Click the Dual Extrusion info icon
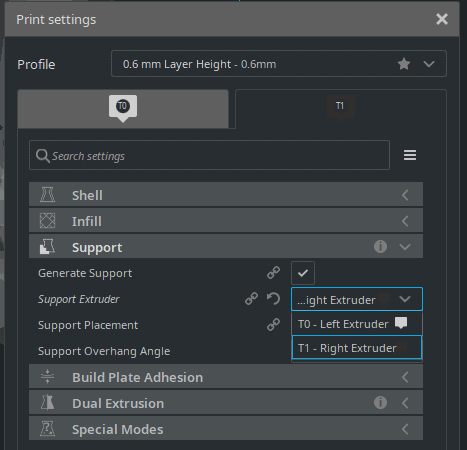Image resolution: width=467 pixels, height=450 pixels. coord(380,403)
